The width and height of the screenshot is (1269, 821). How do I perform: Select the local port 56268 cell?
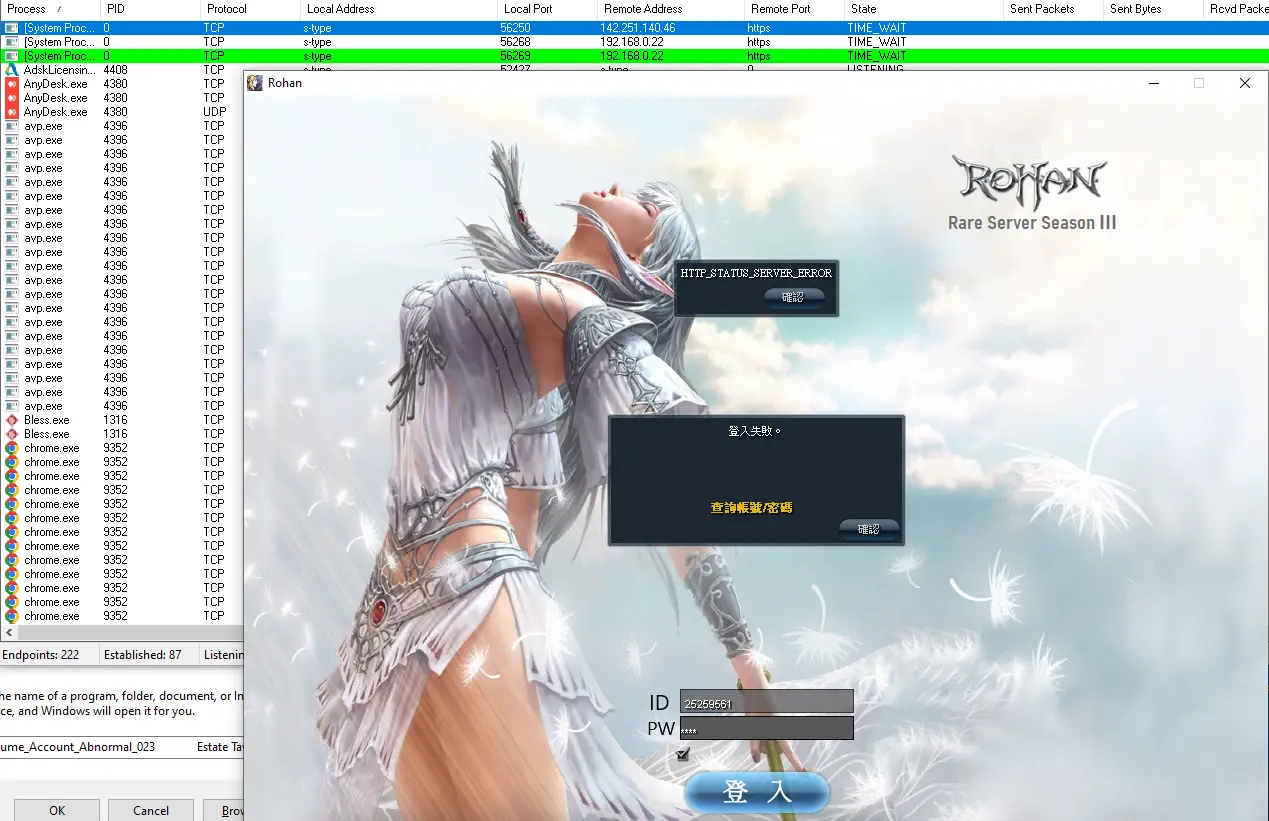coord(515,42)
